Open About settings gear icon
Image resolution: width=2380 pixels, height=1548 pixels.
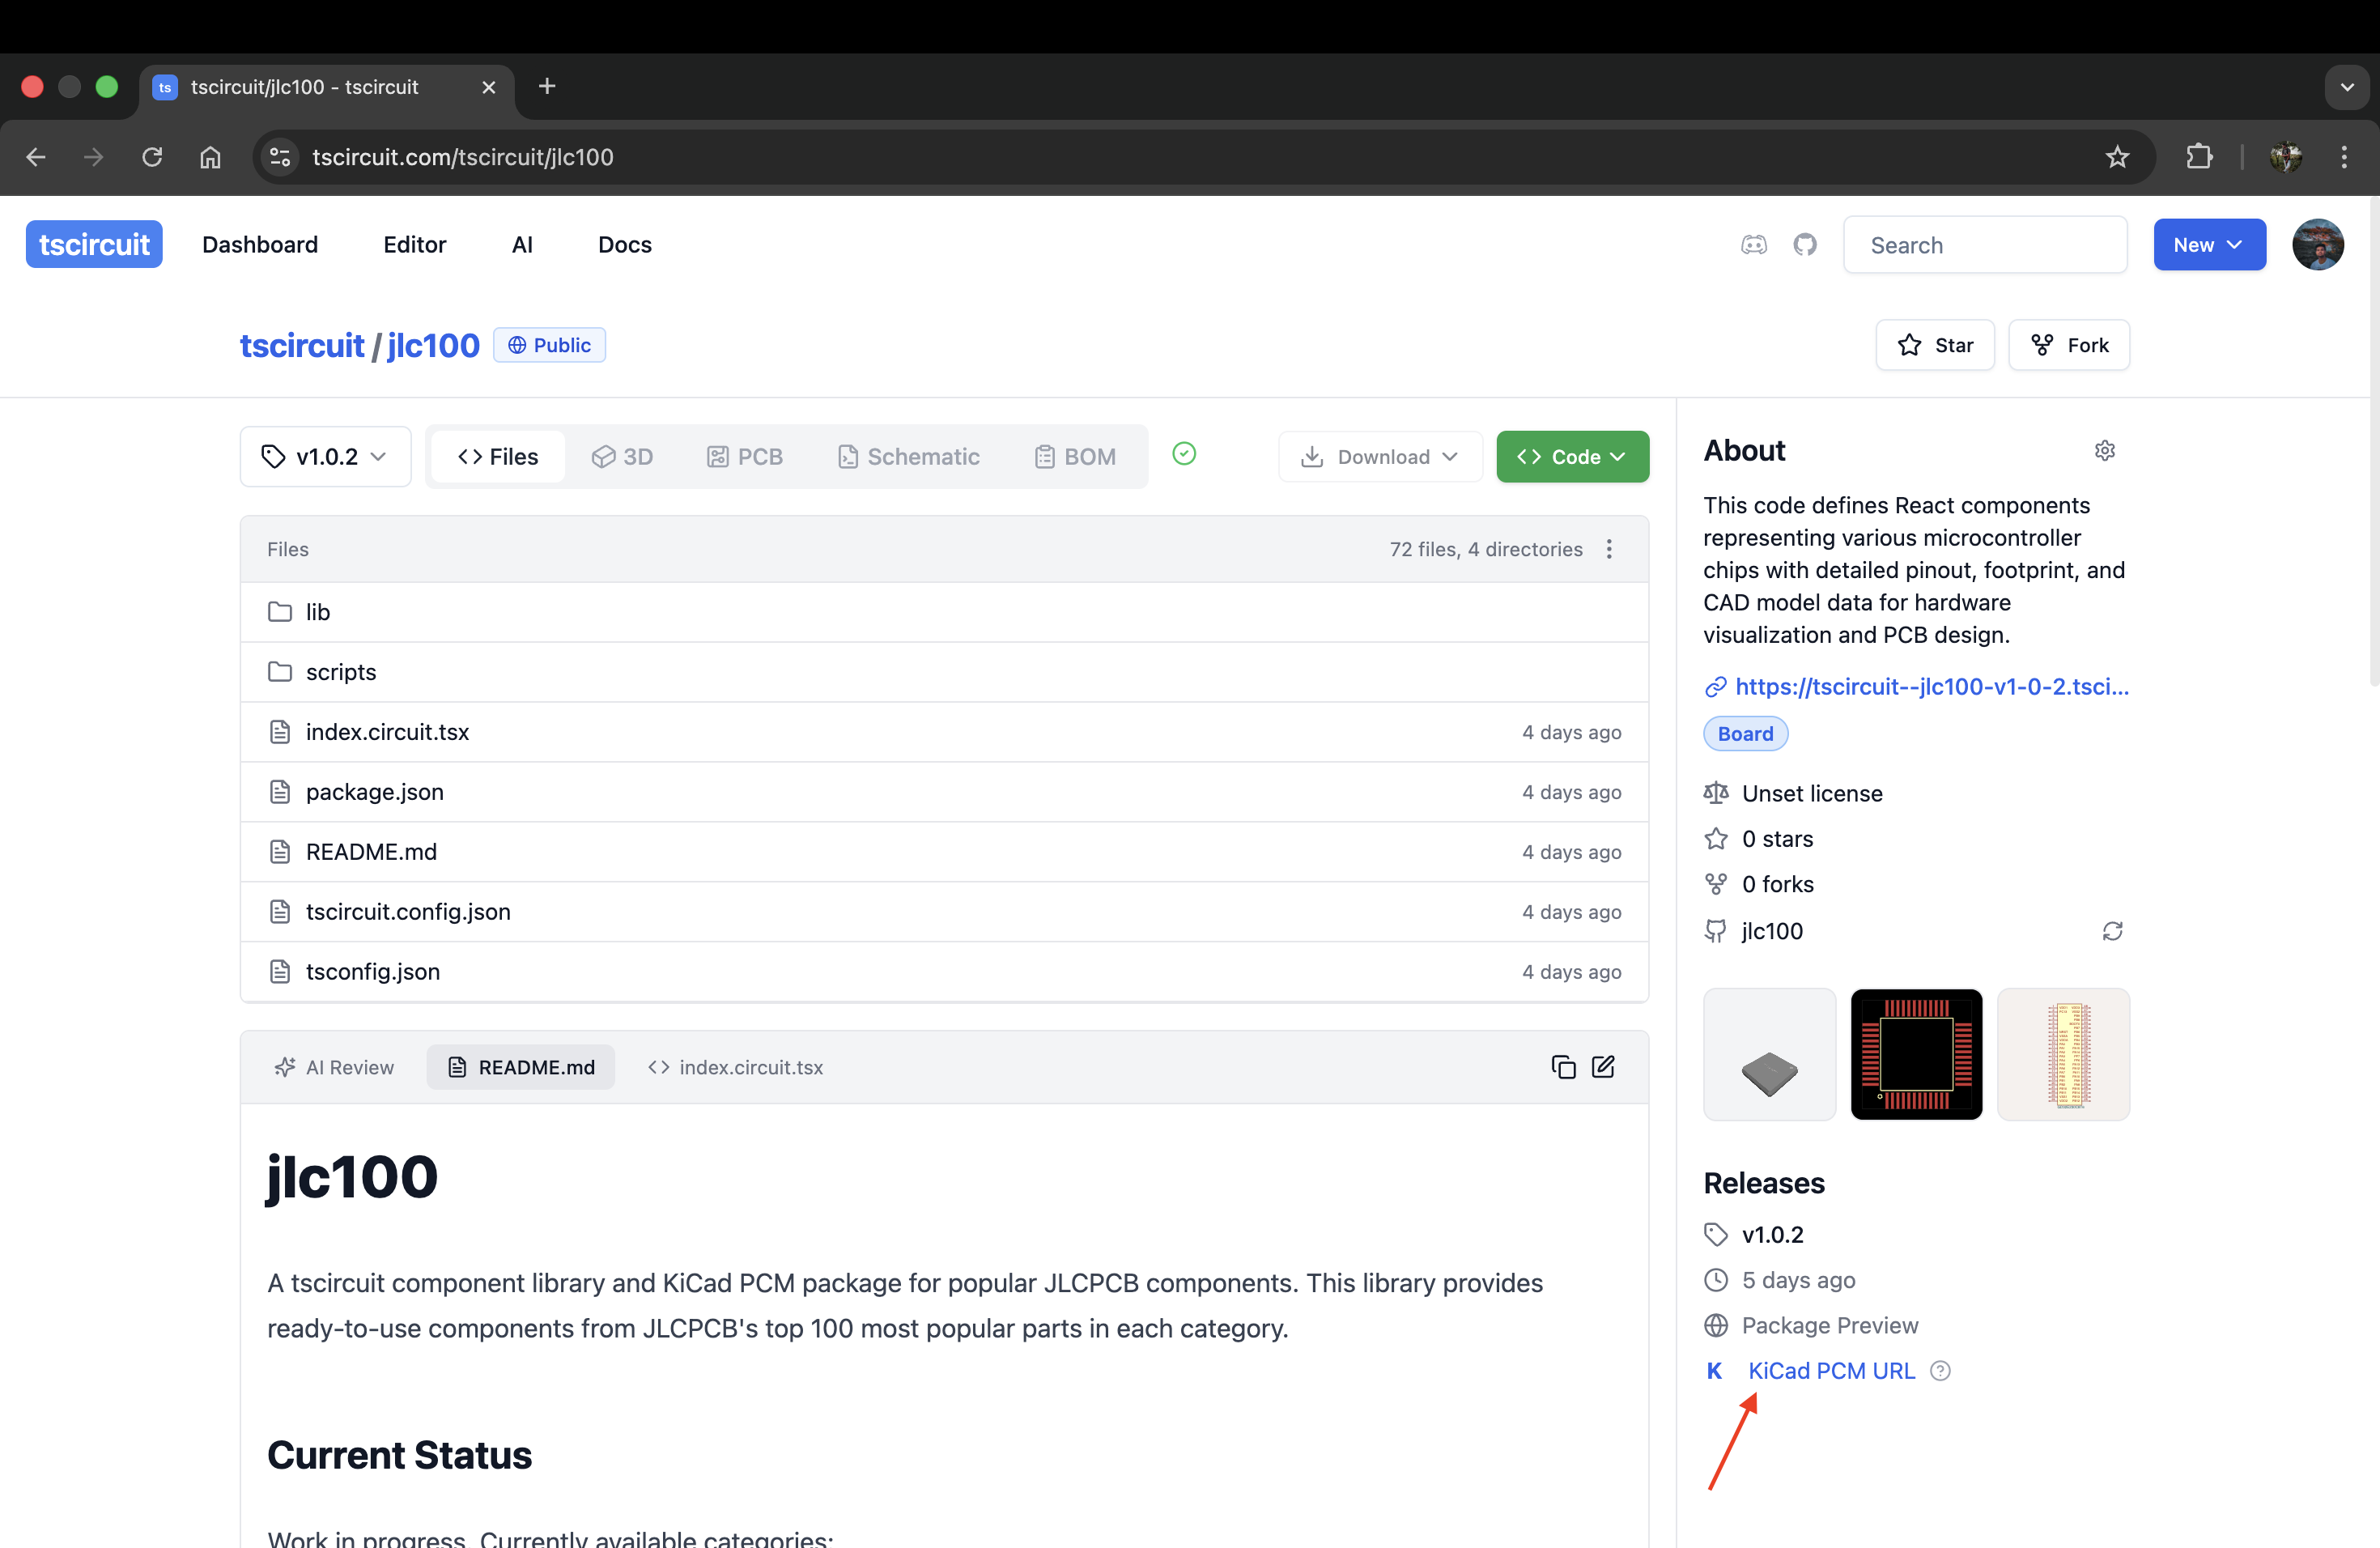pos(2104,451)
